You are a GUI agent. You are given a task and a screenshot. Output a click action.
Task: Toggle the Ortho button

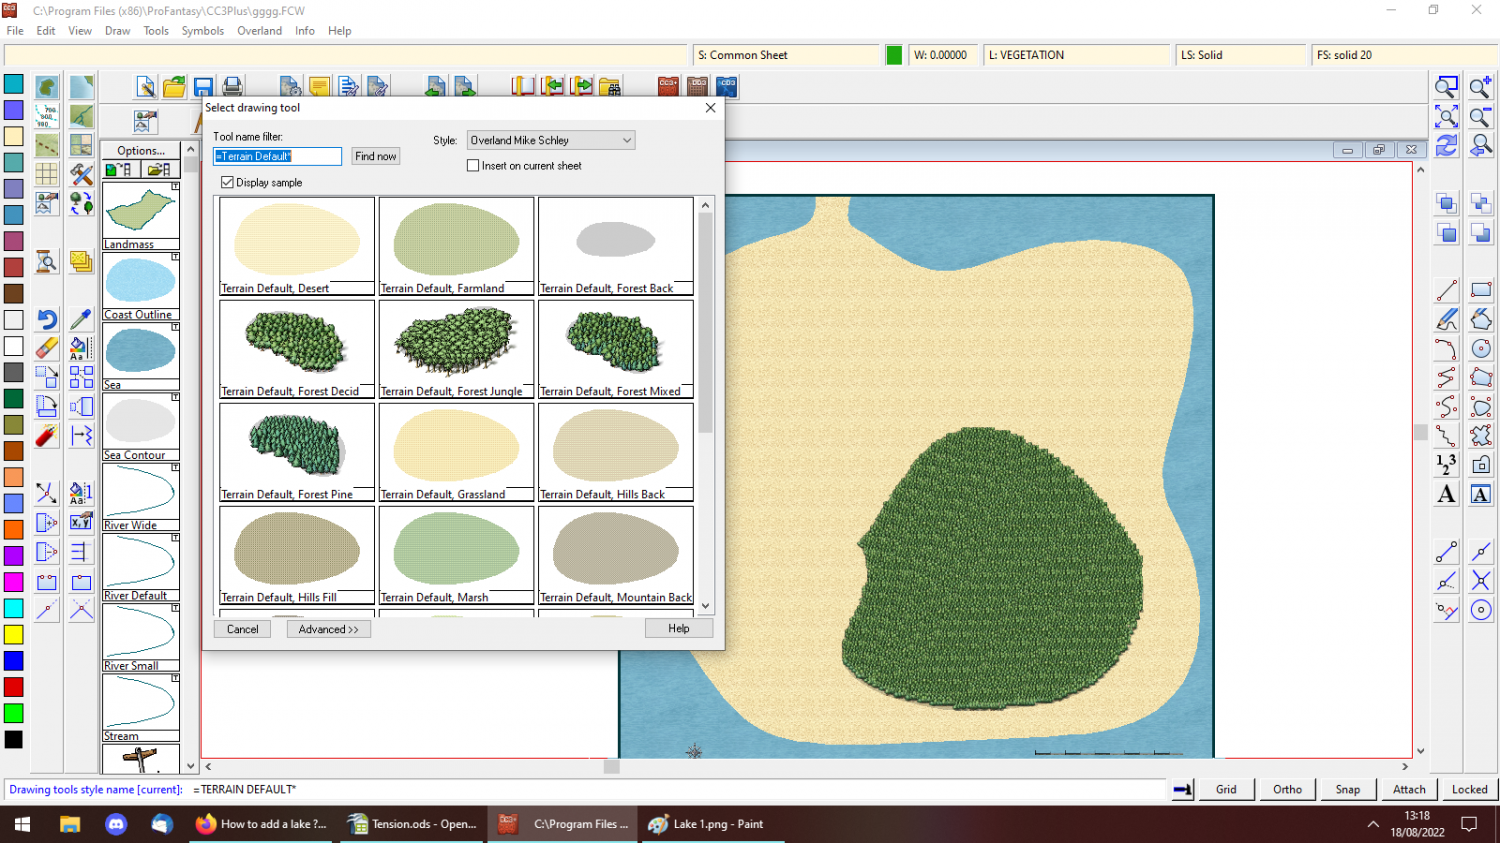tap(1287, 789)
